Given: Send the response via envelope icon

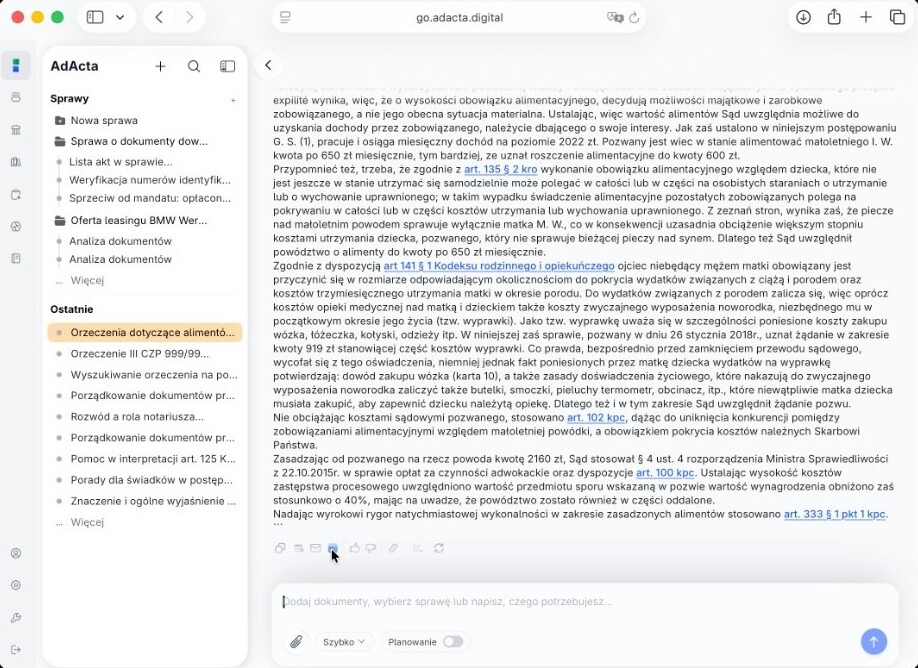Looking at the screenshot, I should click(x=316, y=548).
